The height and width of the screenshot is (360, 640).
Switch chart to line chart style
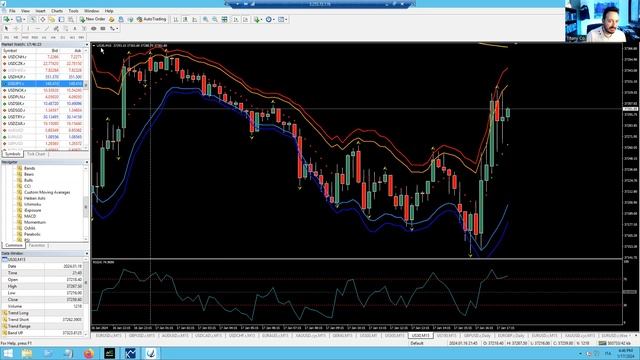(x=195, y=19)
